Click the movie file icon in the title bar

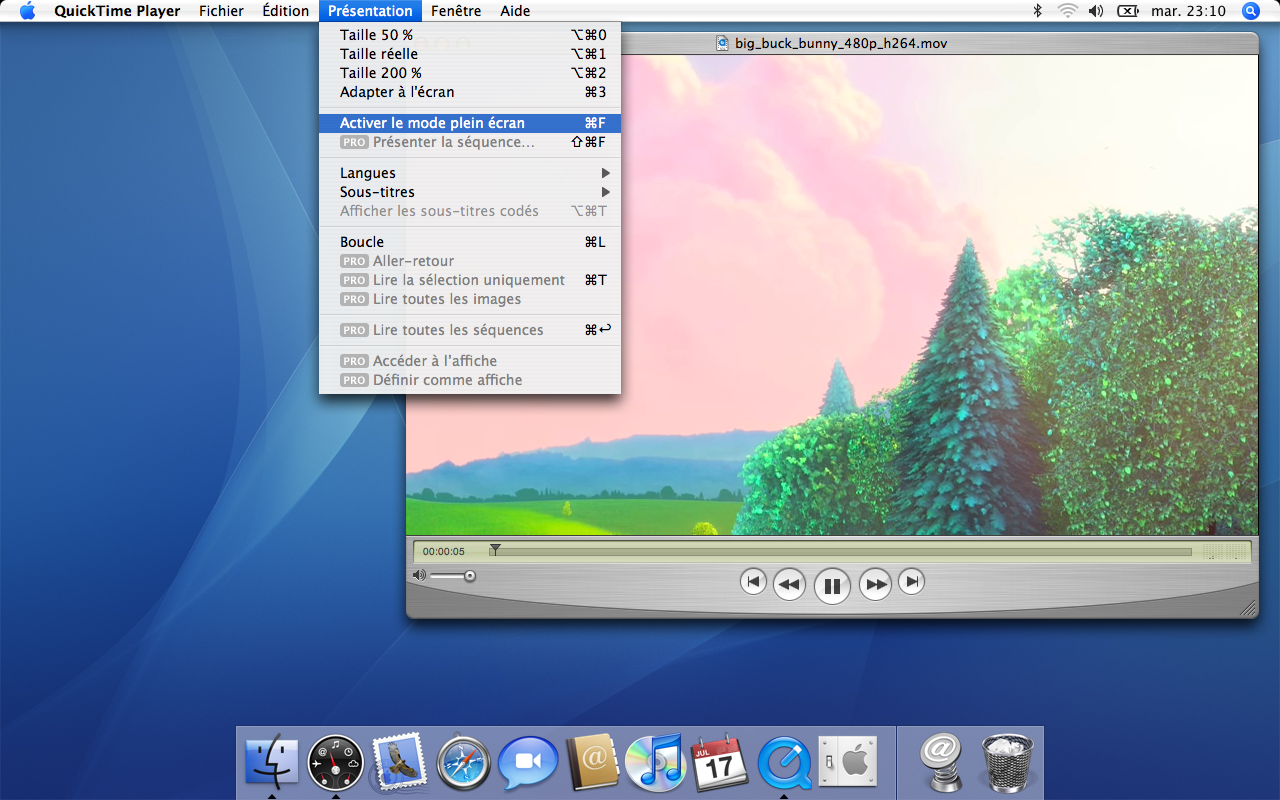pyautogui.click(x=722, y=43)
